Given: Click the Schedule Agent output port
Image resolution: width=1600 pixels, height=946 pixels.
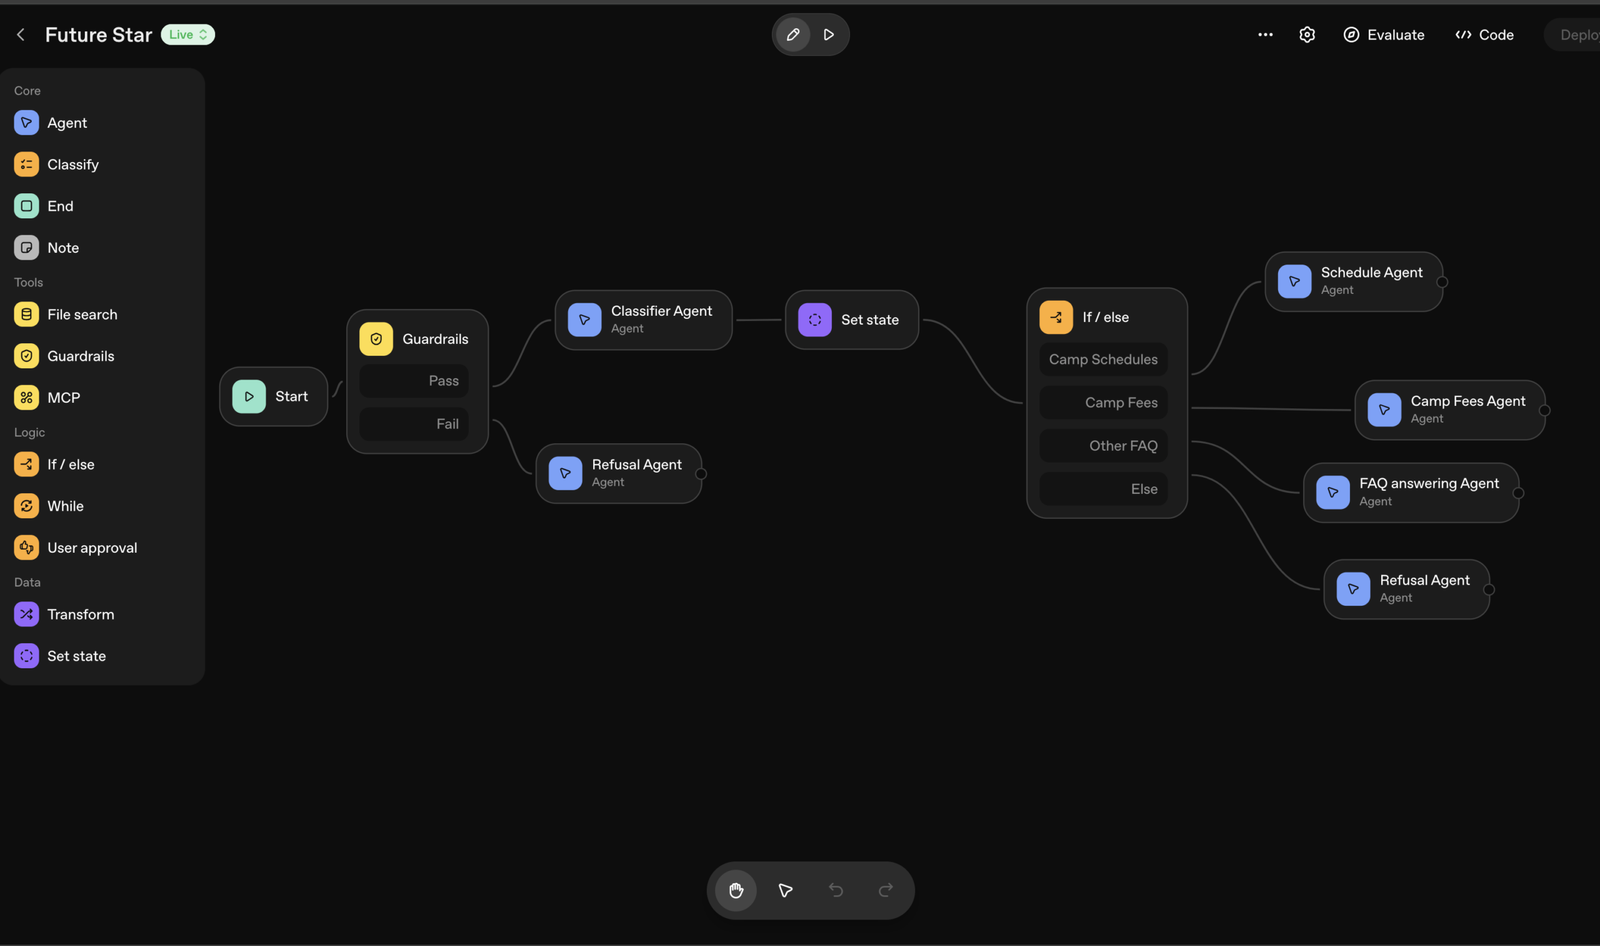Looking at the screenshot, I should (1442, 282).
